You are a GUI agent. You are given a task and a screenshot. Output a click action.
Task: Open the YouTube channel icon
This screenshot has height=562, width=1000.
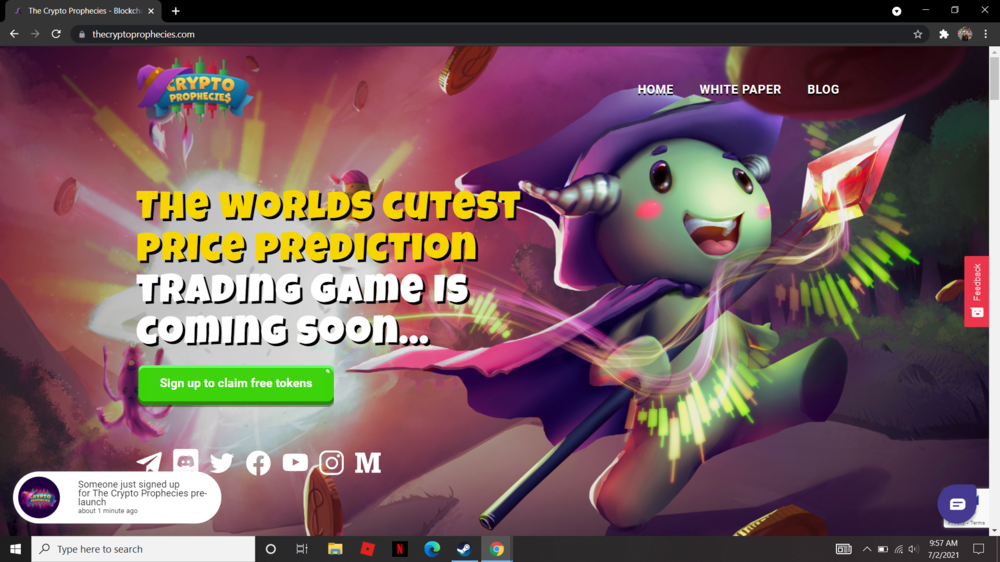point(295,462)
